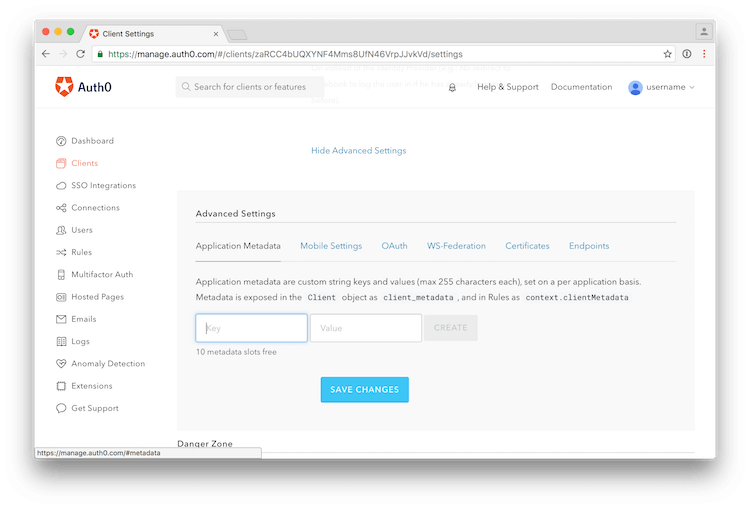Click the Chrome profile icon at top right
Viewport: 750px width, 508px height.
click(704, 32)
